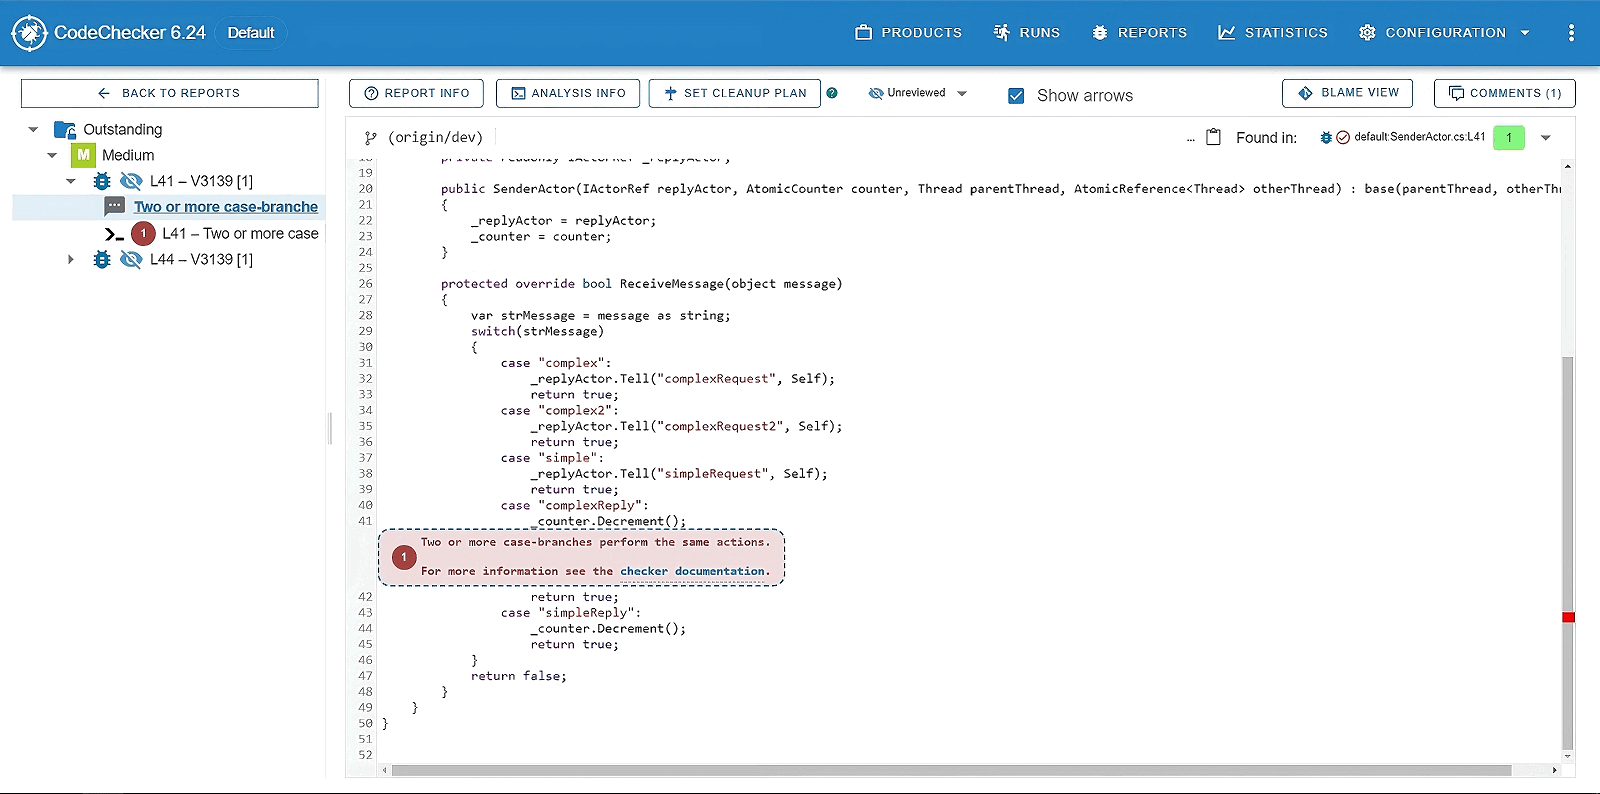
Task: Click the red marker on vertical scrollbar
Action: pyautogui.click(x=1568, y=617)
